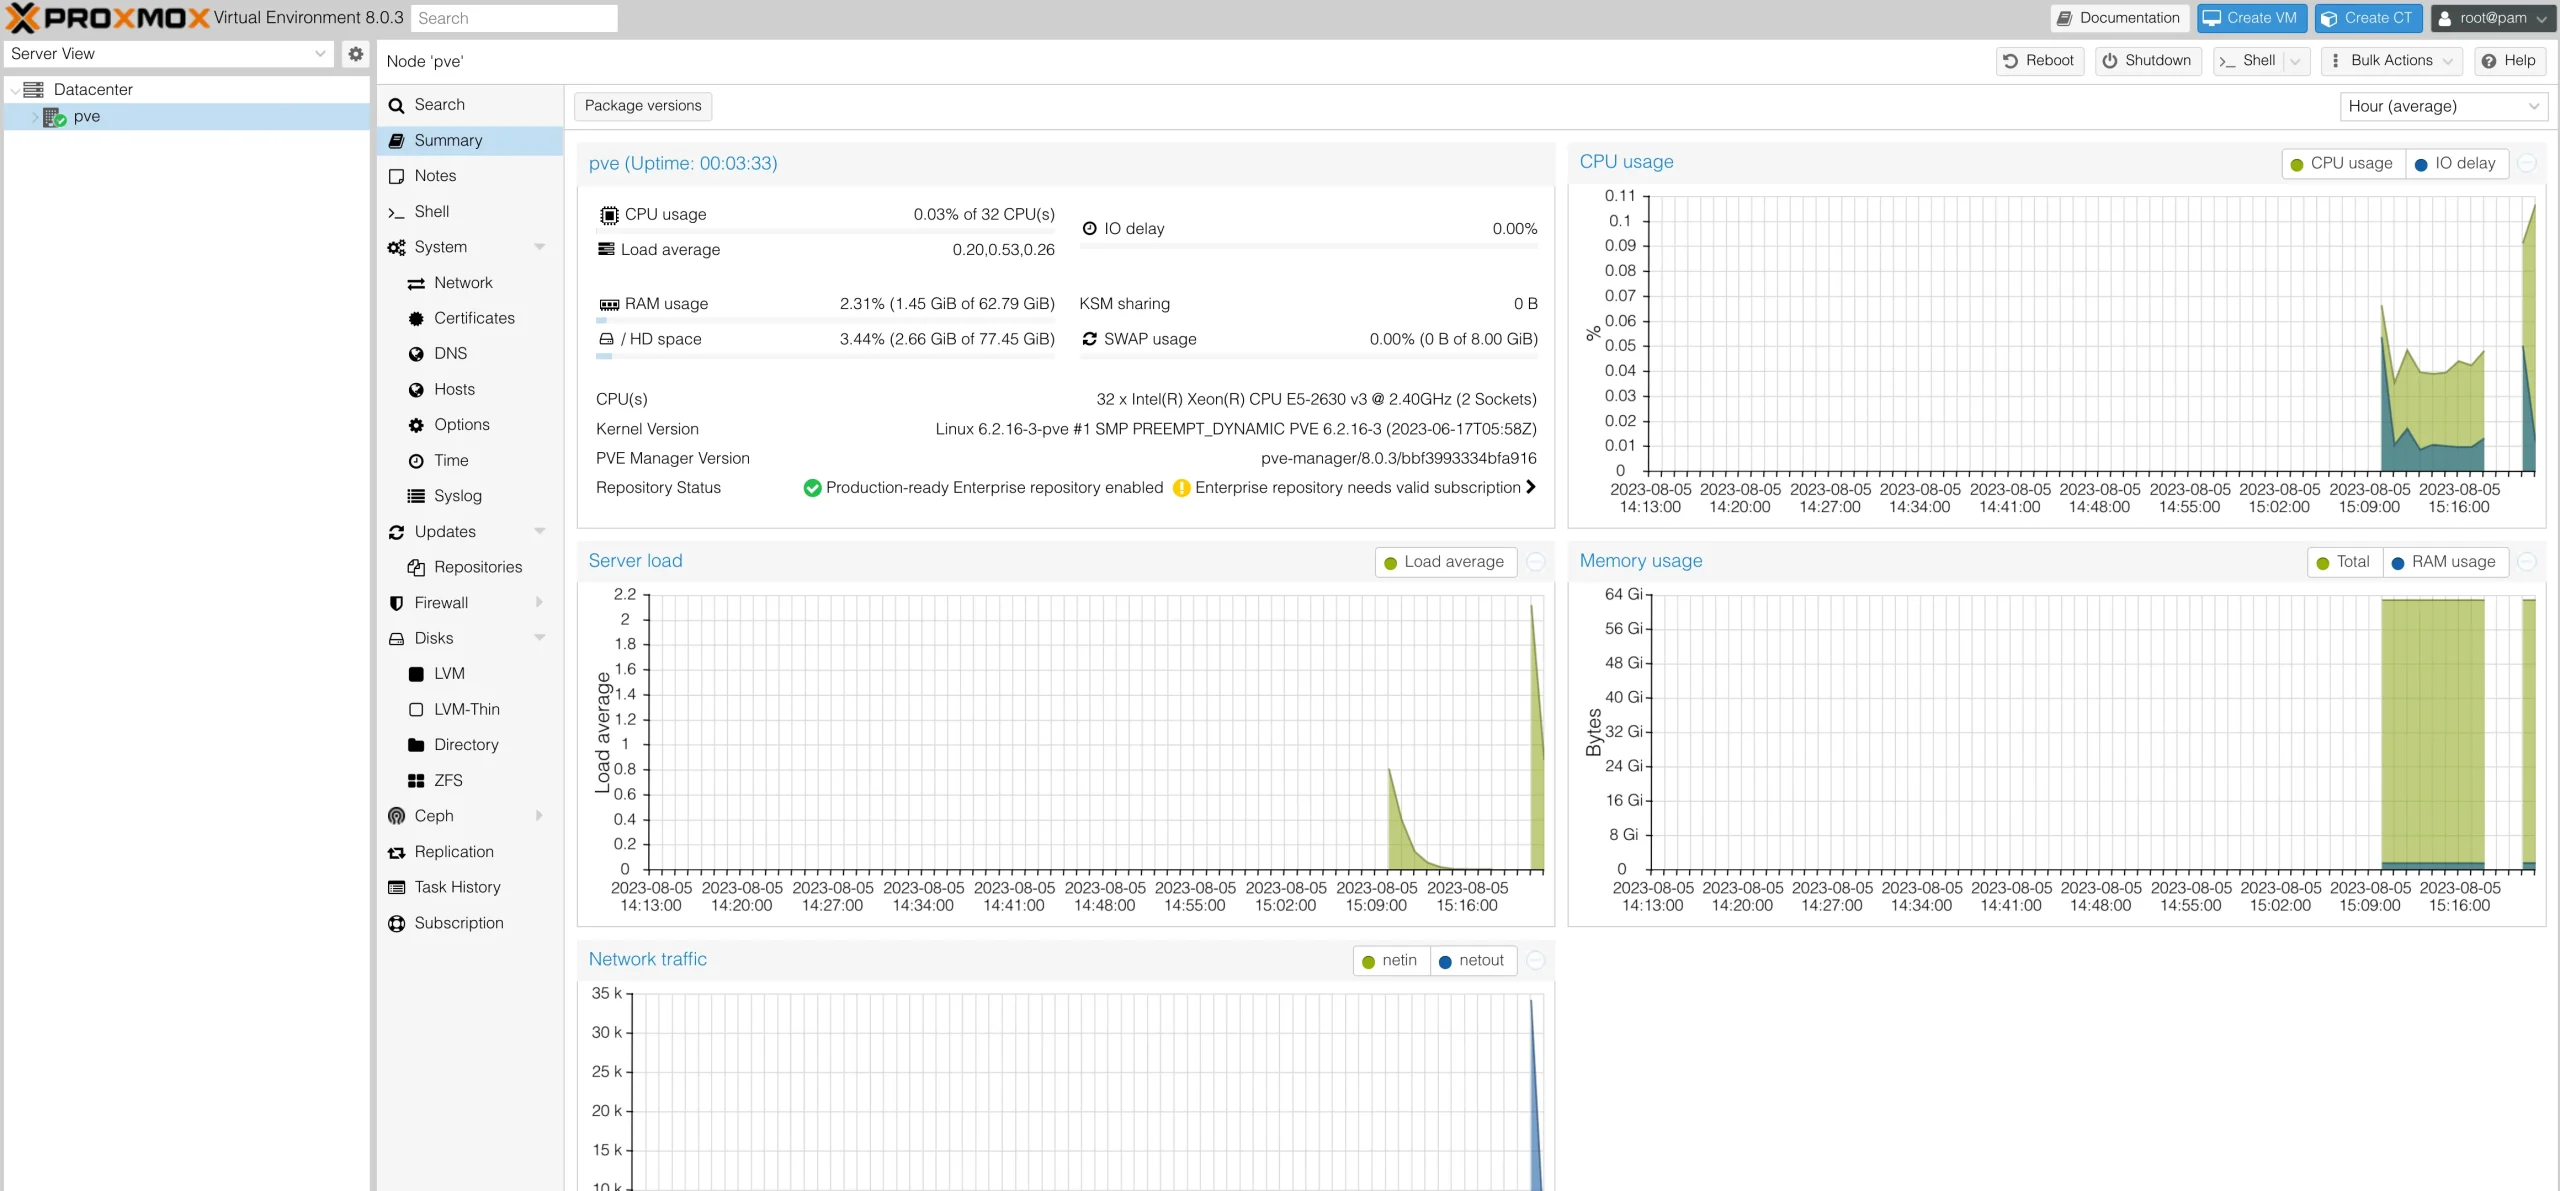Toggle the netin legend series

pyautogui.click(x=1391, y=961)
